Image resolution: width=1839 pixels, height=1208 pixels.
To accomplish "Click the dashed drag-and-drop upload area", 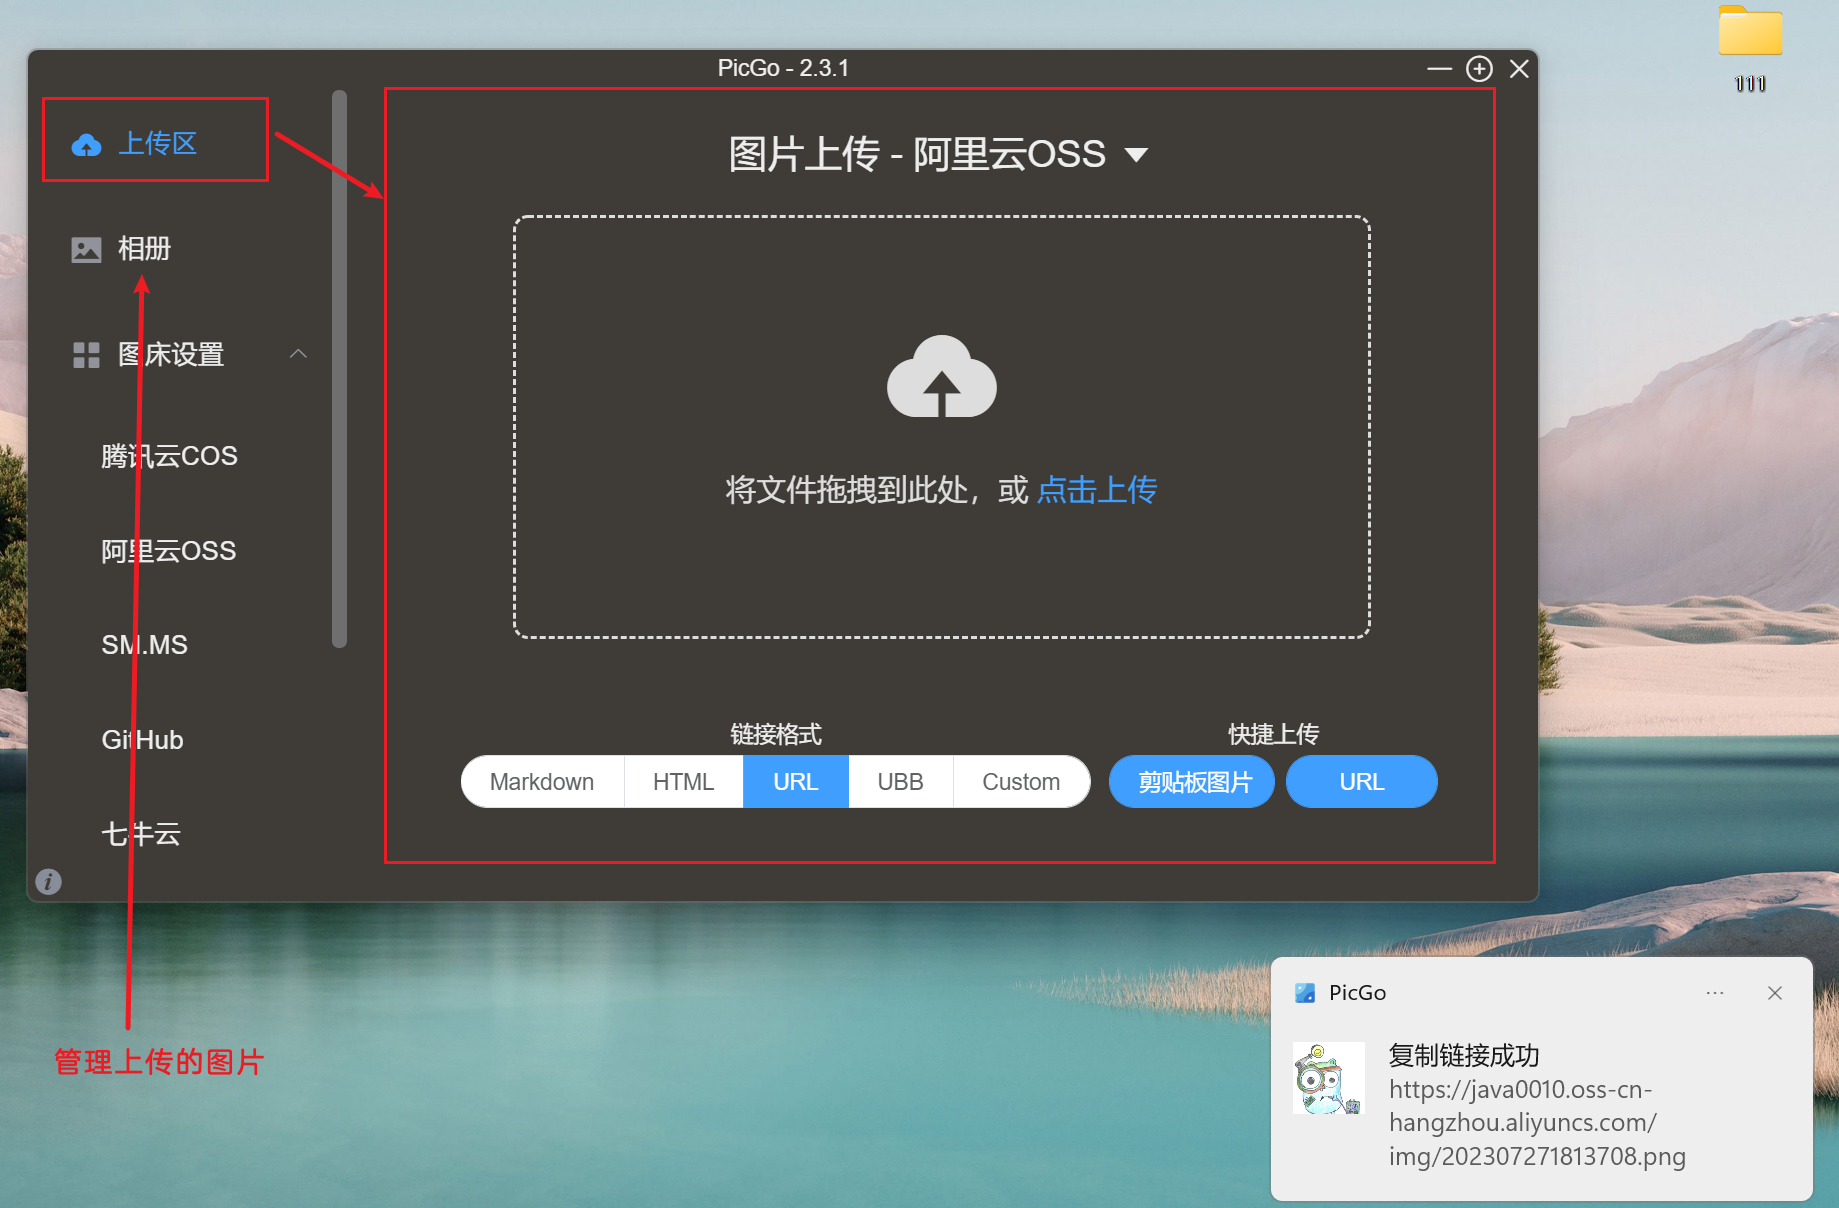I will (942, 427).
